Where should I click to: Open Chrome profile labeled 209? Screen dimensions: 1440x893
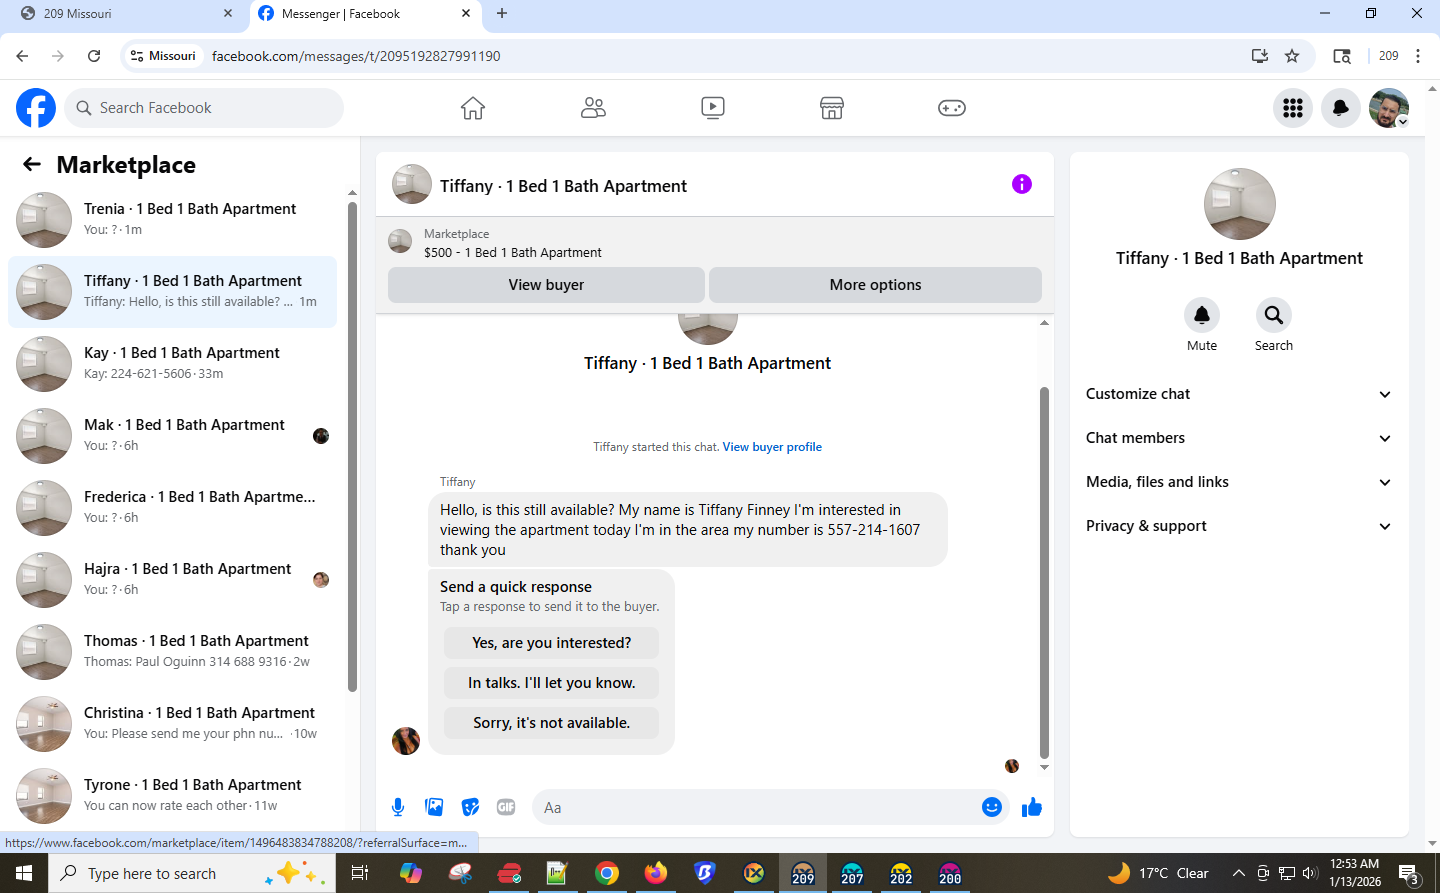click(1389, 56)
